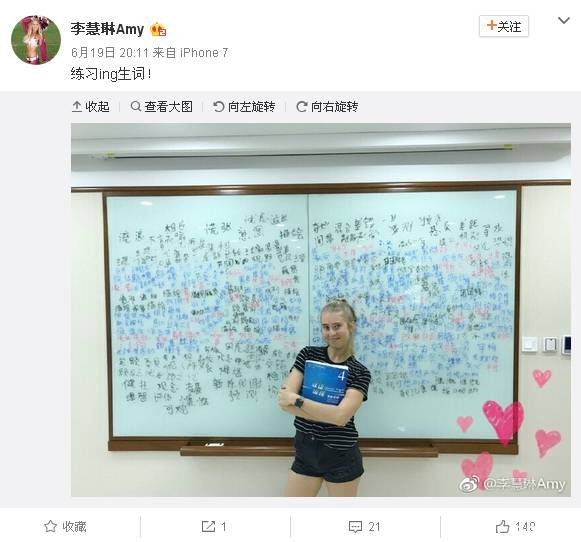
Task: Open the comments with 21 replies
Action: pos(365,526)
